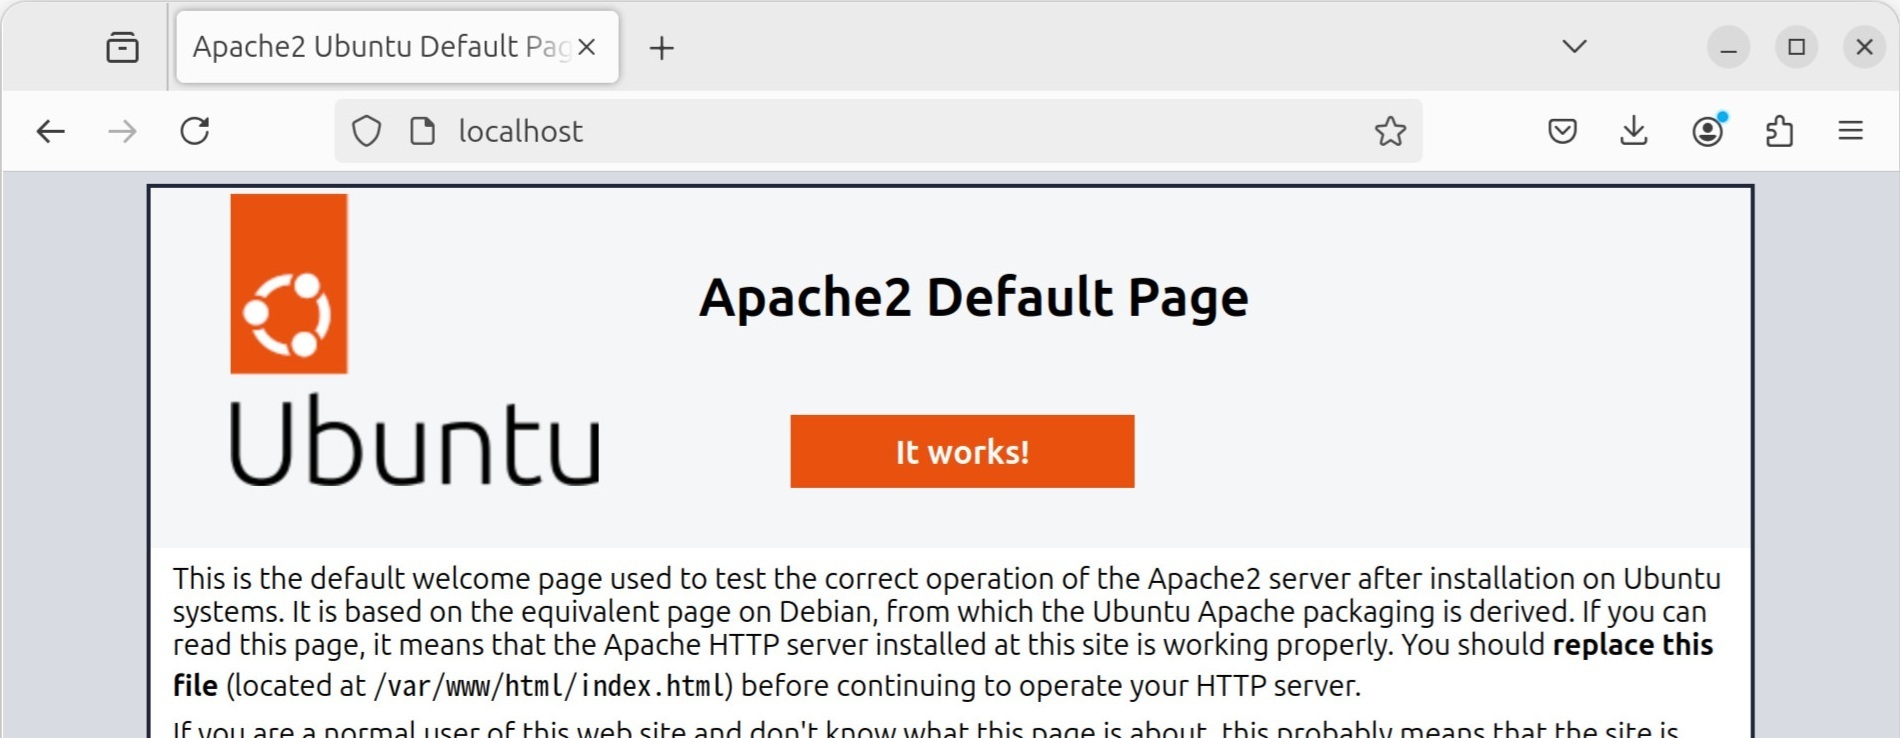This screenshot has width=1900, height=738.
Task: View site information page icon
Action: [423, 131]
